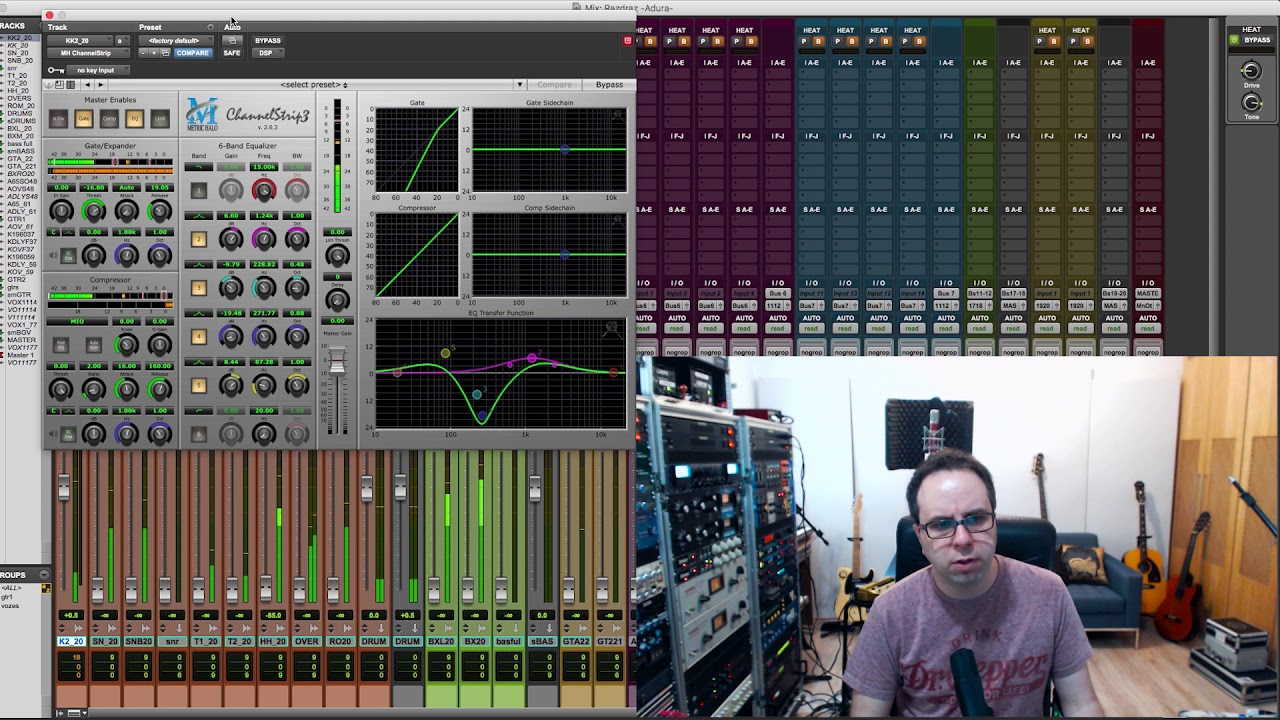This screenshot has width=1280, height=720.
Task: Open the compressor MIO character selector
Action: 77,322
